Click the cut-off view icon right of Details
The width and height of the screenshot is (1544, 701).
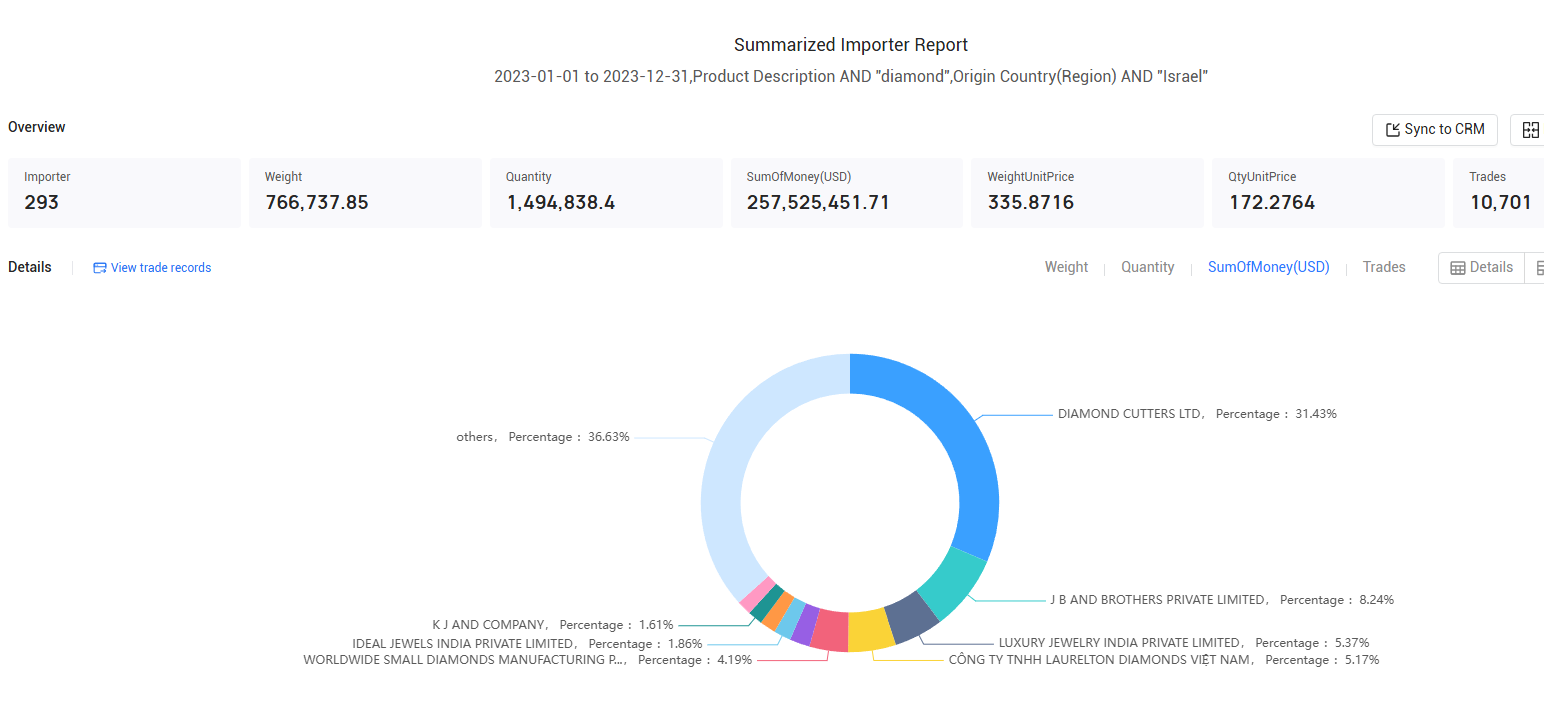coord(1537,267)
